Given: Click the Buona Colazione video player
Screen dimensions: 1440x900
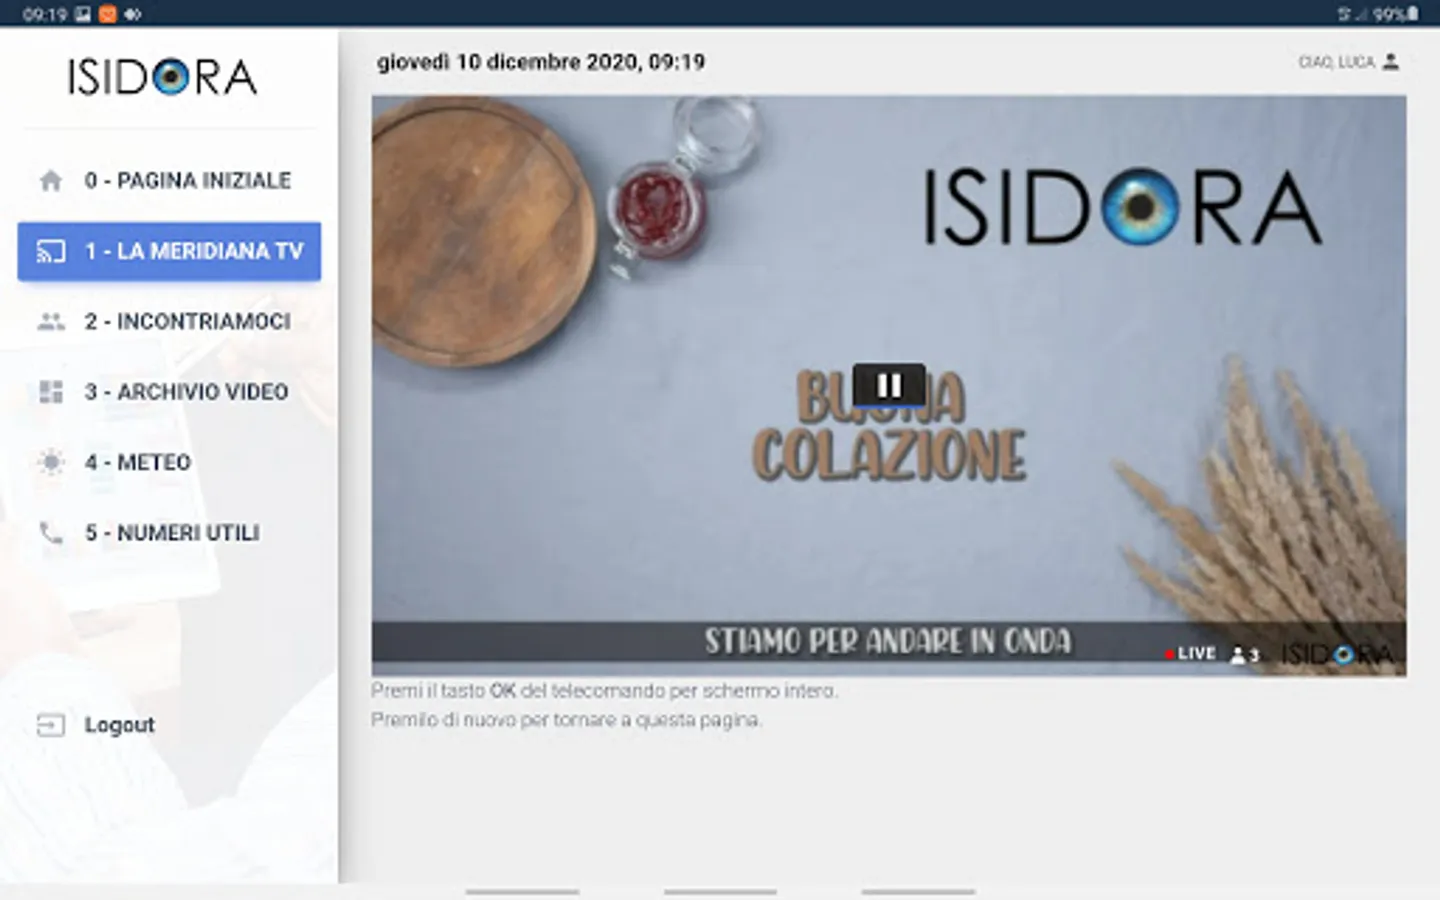Looking at the screenshot, I should tap(889, 386).
